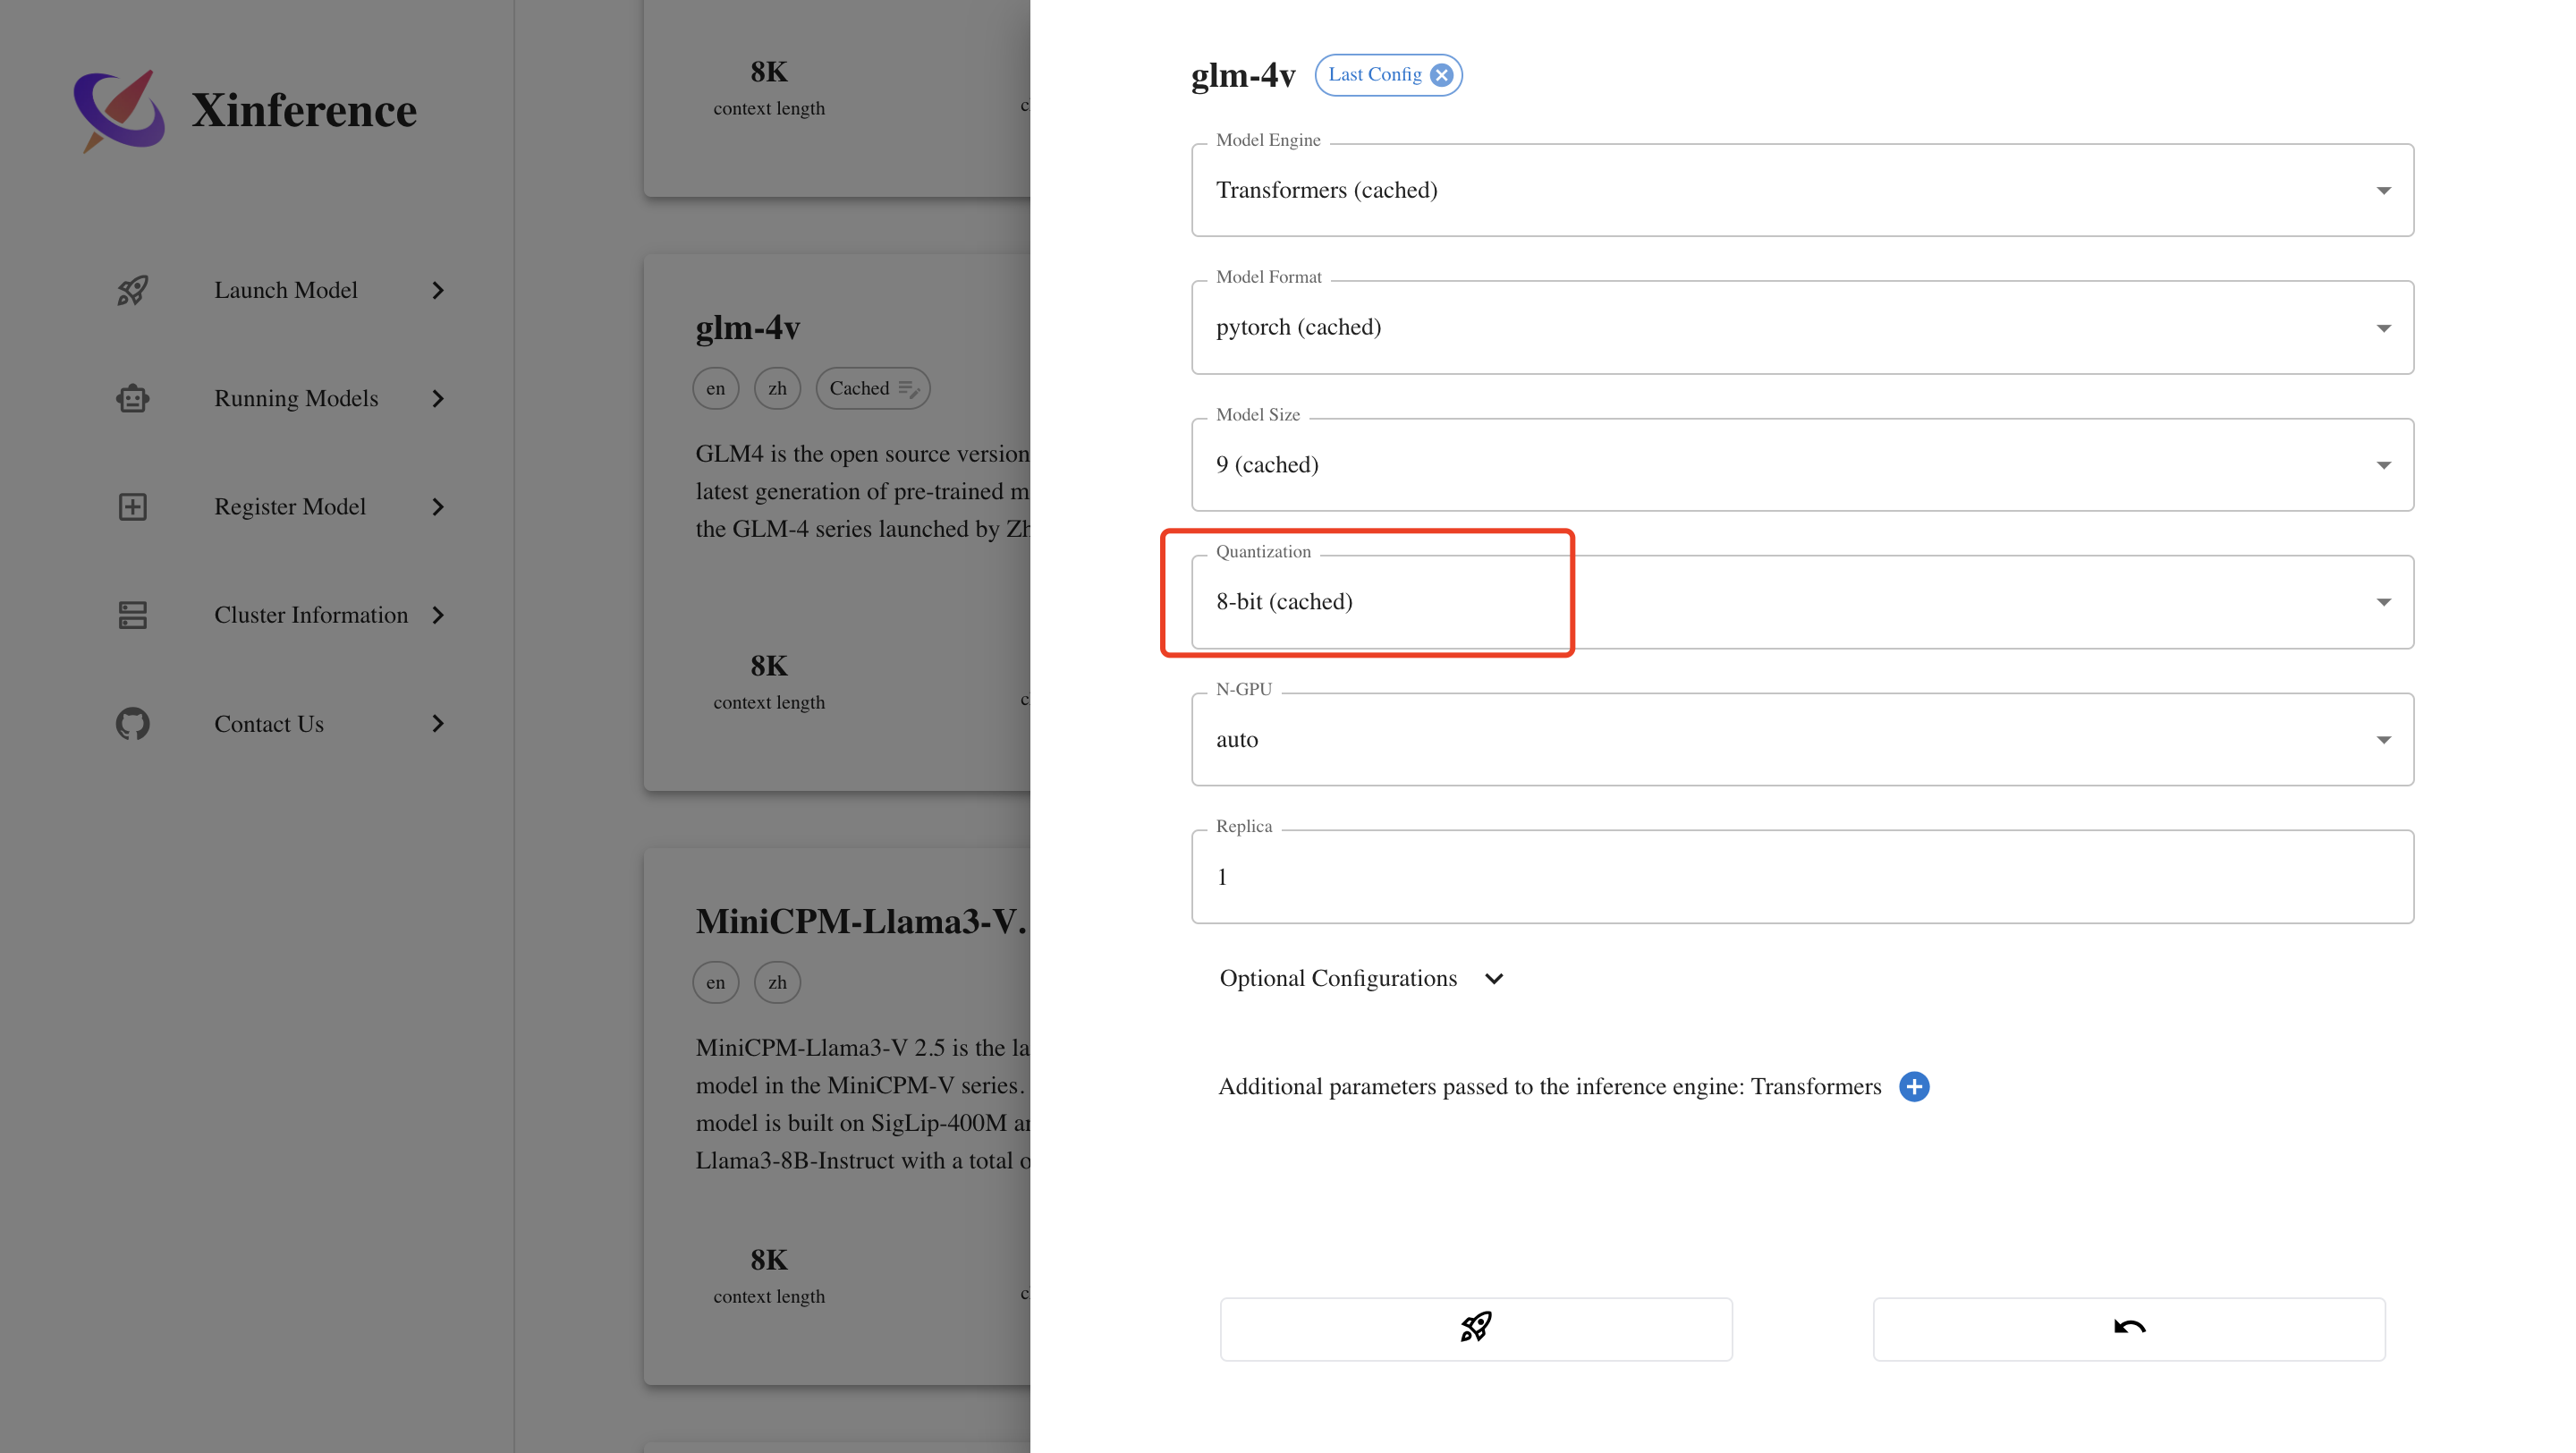
Task: Click the Running Models robot icon
Action: point(132,398)
